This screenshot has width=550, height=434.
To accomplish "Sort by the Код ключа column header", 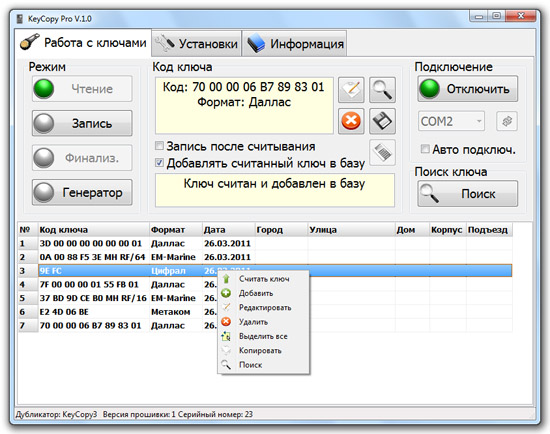I will (x=94, y=230).
